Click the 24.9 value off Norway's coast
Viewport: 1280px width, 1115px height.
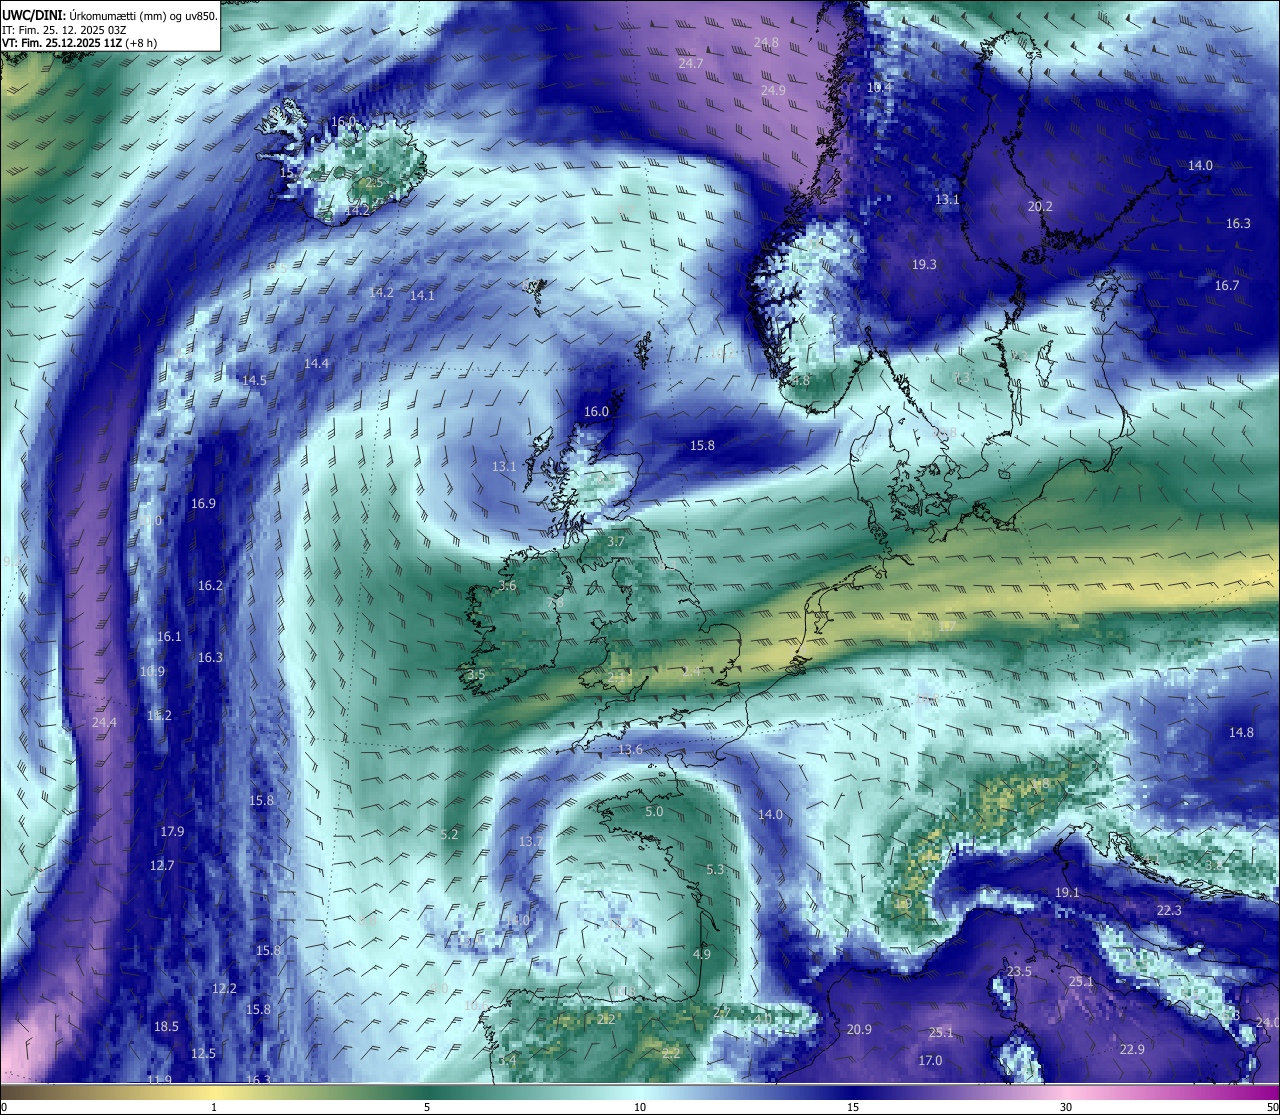tap(773, 90)
